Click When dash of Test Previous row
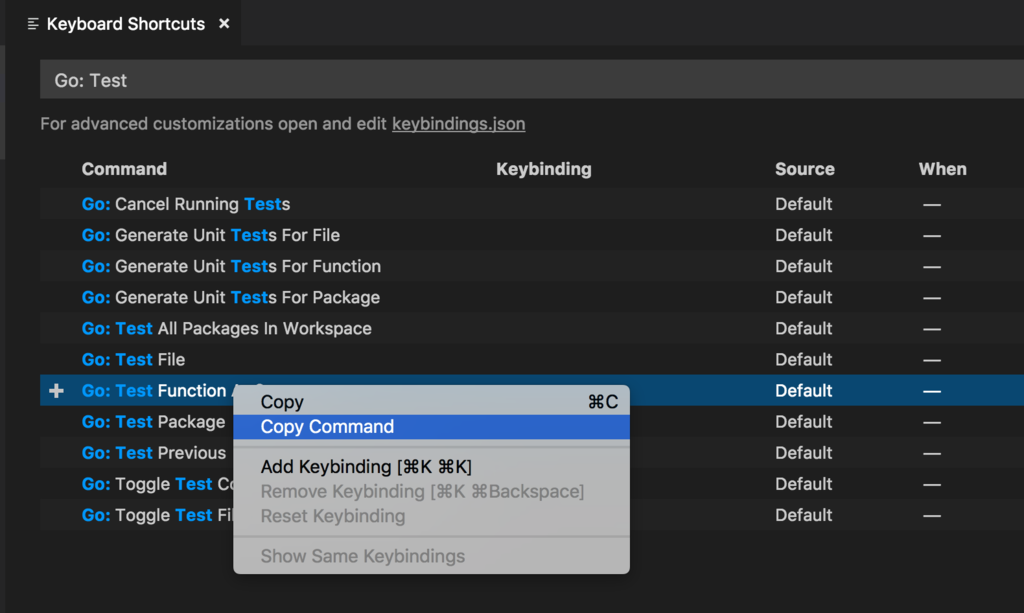The height and width of the screenshot is (613, 1024). [x=932, y=454]
